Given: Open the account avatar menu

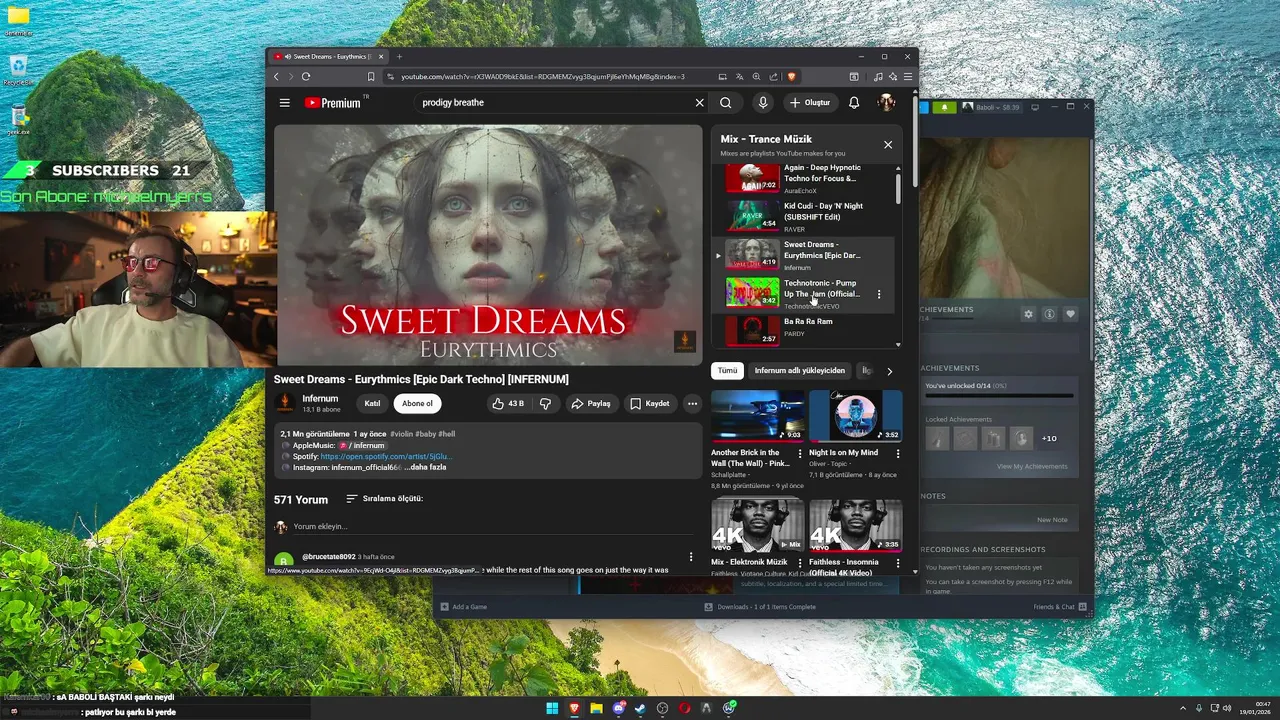Looking at the screenshot, I should coord(886,102).
